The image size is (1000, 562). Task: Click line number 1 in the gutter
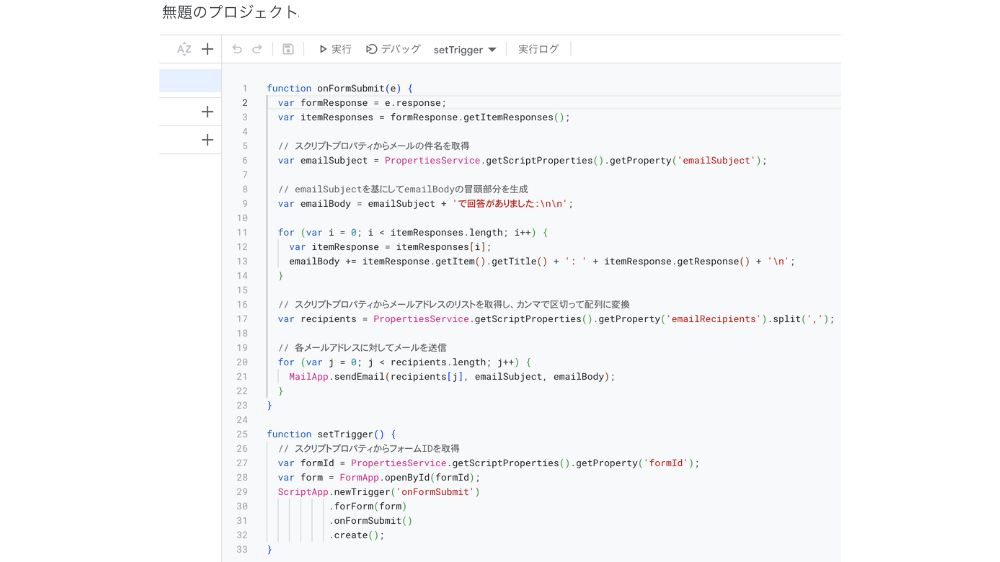coord(244,88)
